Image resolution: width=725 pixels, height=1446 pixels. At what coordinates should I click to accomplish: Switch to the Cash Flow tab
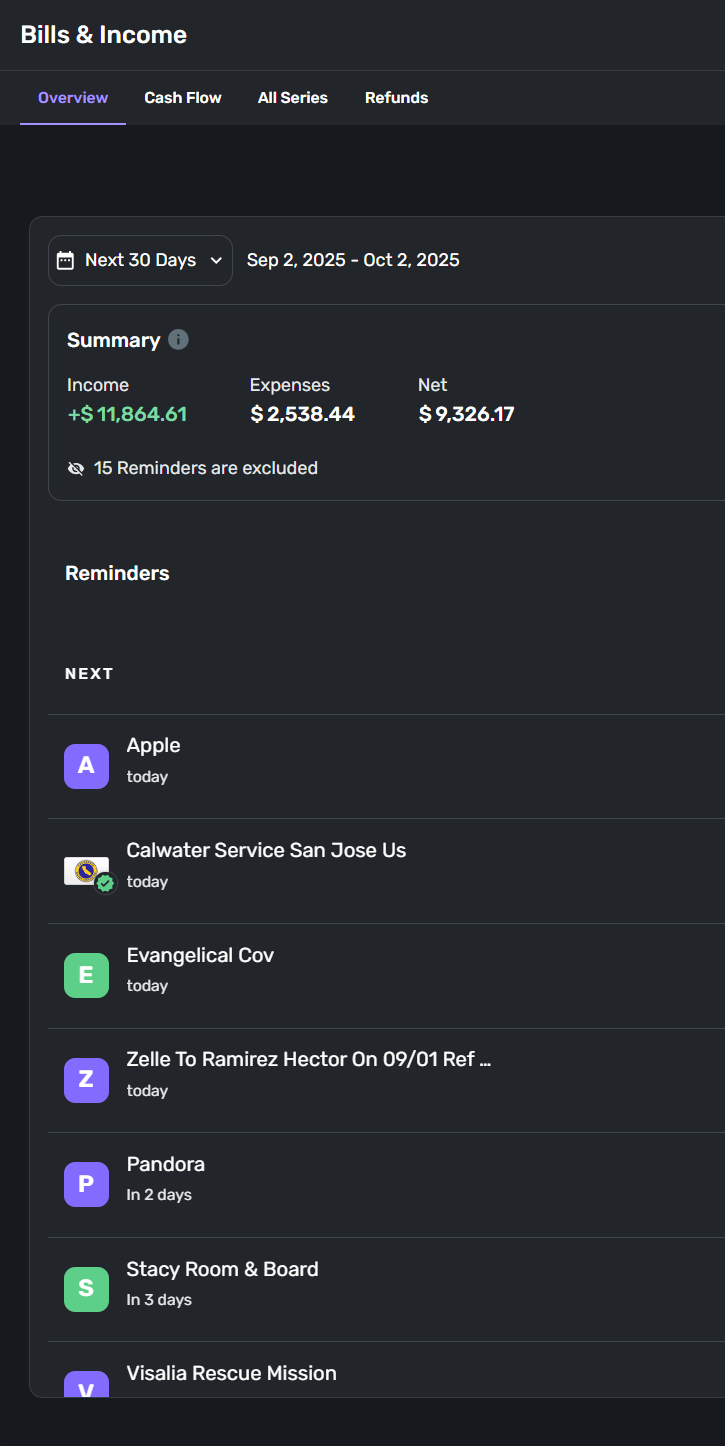pyautogui.click(x=183, y=98)
